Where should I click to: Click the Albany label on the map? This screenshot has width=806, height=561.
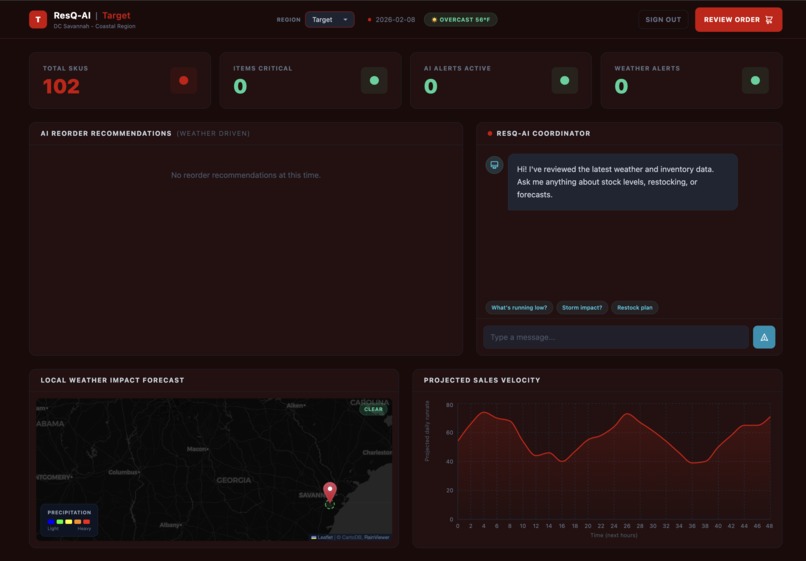[170, 524]
